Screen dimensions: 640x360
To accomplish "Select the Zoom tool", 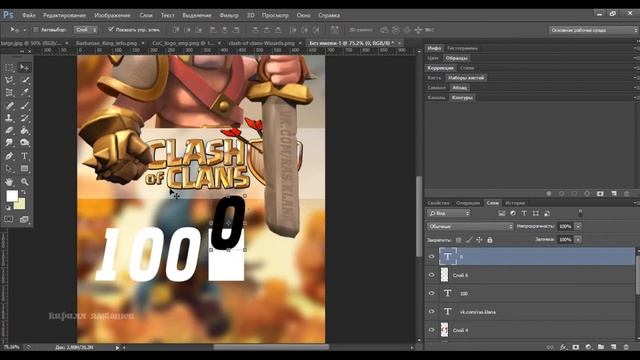I will (24, 182).
